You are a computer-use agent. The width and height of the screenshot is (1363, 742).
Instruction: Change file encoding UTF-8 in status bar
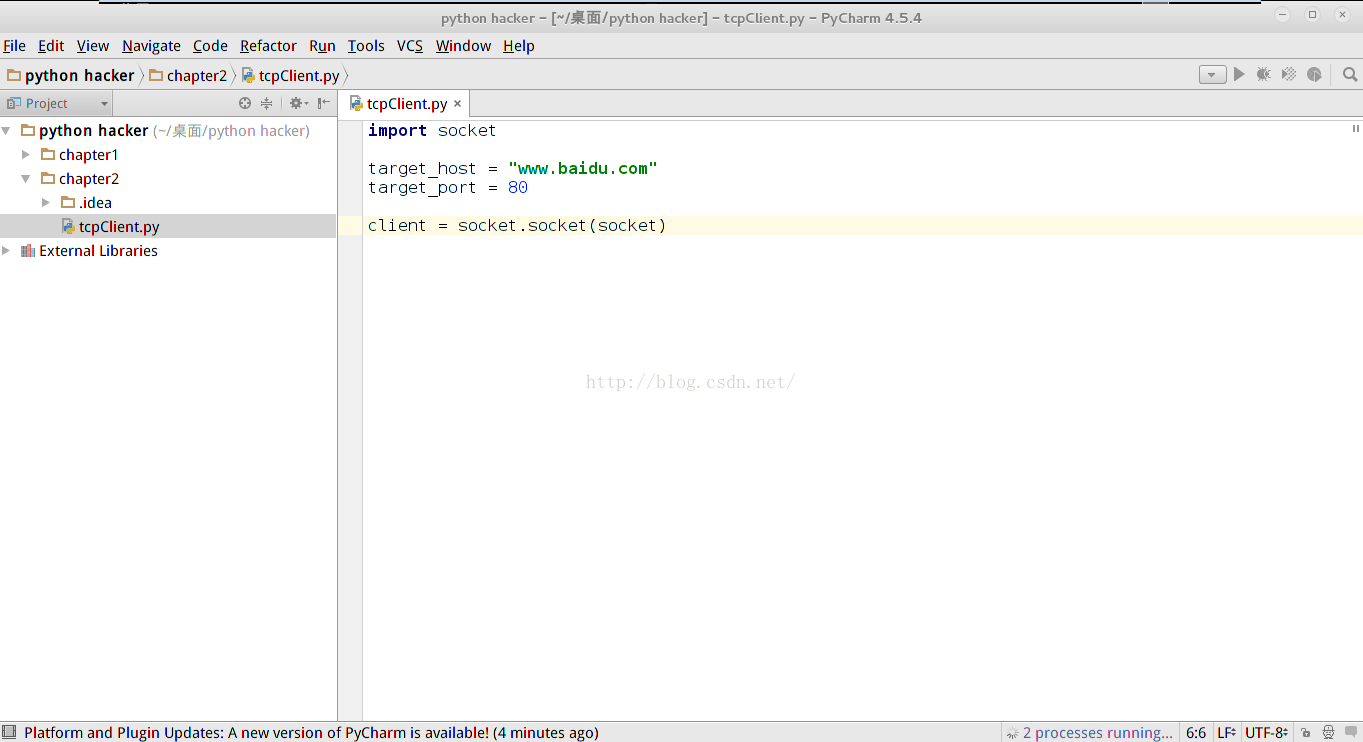tap(1266, 733)
